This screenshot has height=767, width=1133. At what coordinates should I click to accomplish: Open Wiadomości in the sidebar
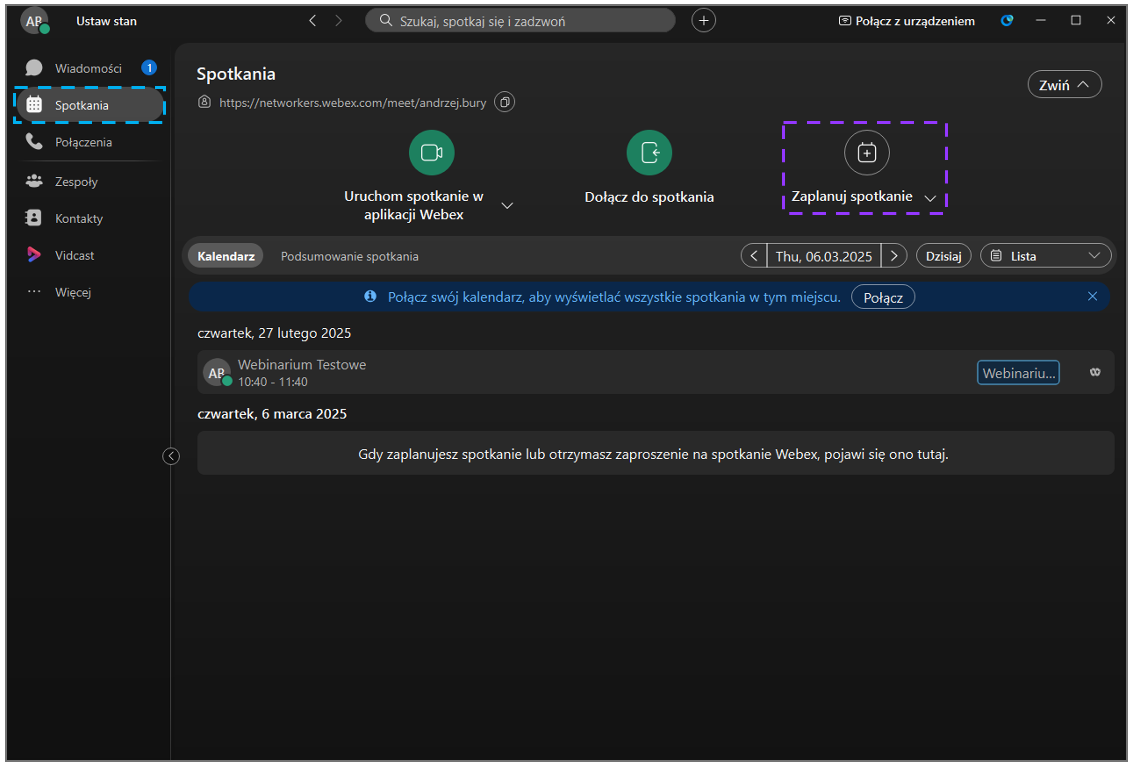click(88, 69)
